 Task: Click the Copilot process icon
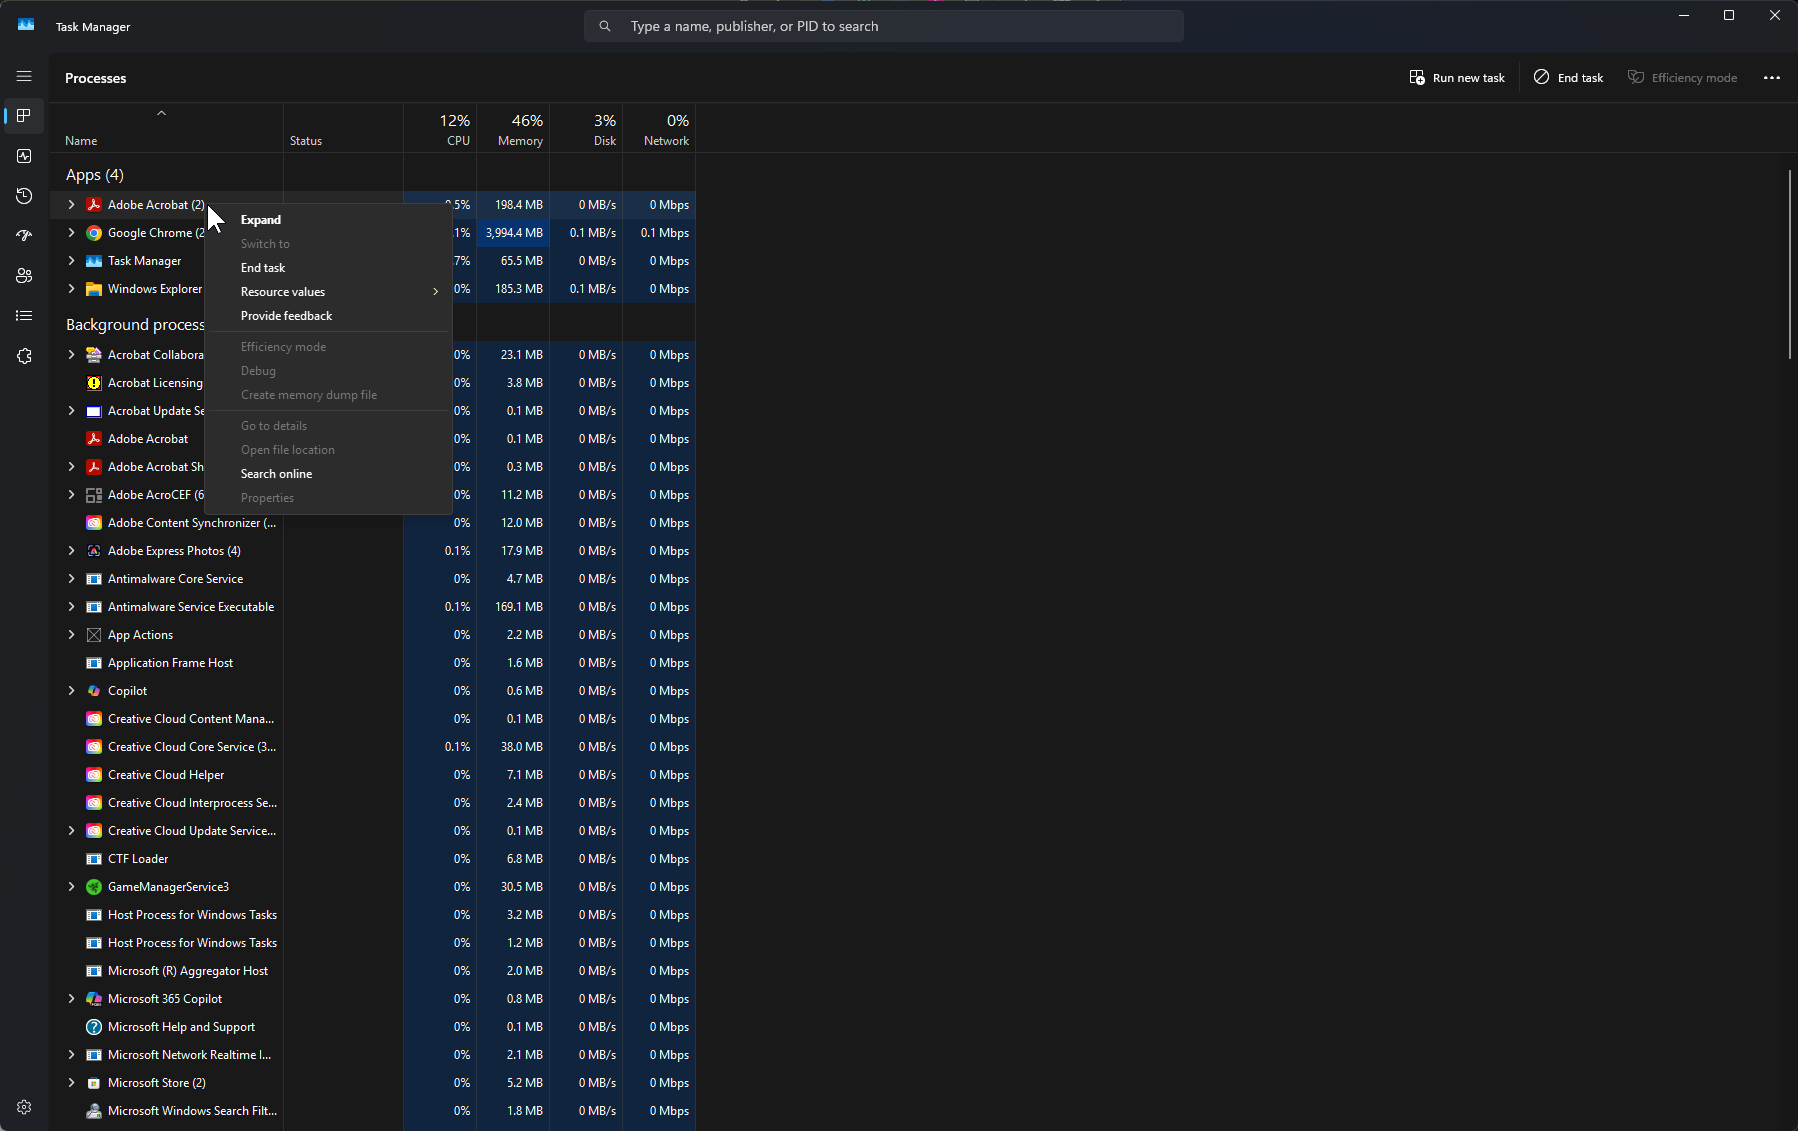point(94,691)
